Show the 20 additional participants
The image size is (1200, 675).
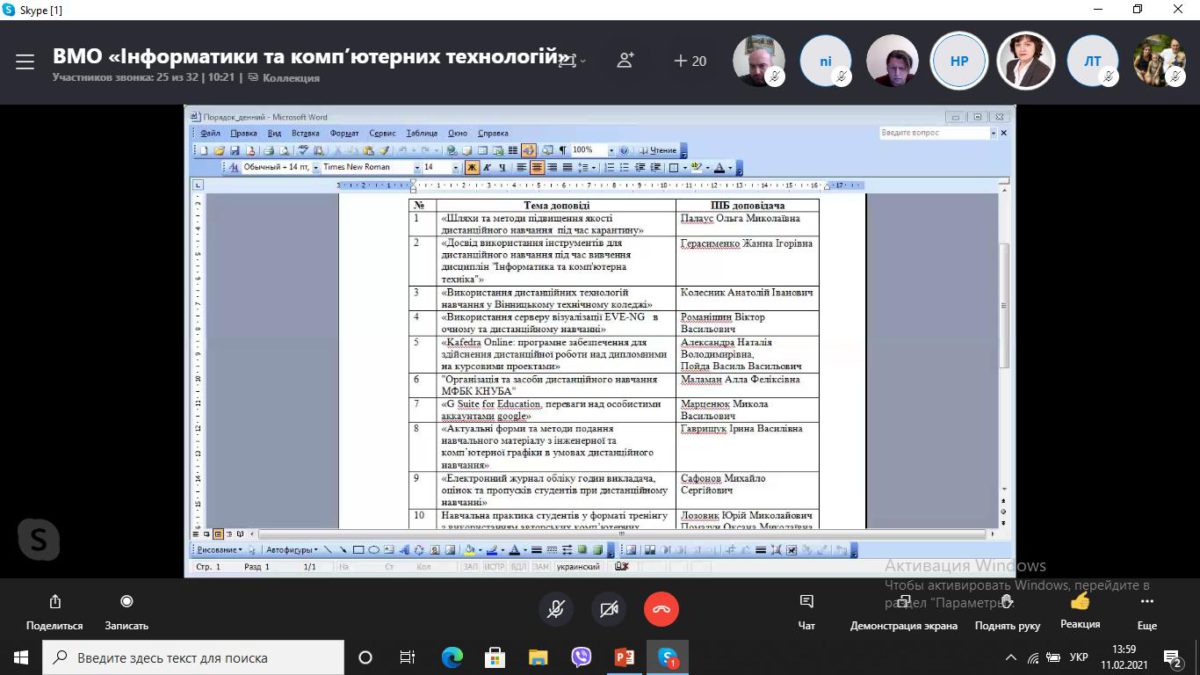click(x=690, y=61)
